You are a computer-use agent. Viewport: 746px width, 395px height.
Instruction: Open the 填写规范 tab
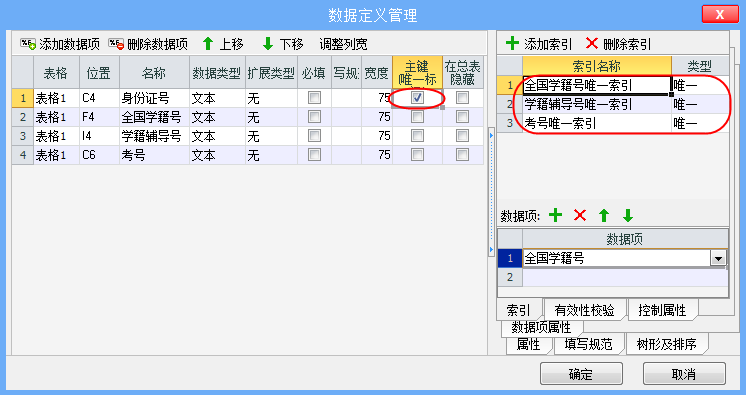(589, 344)
